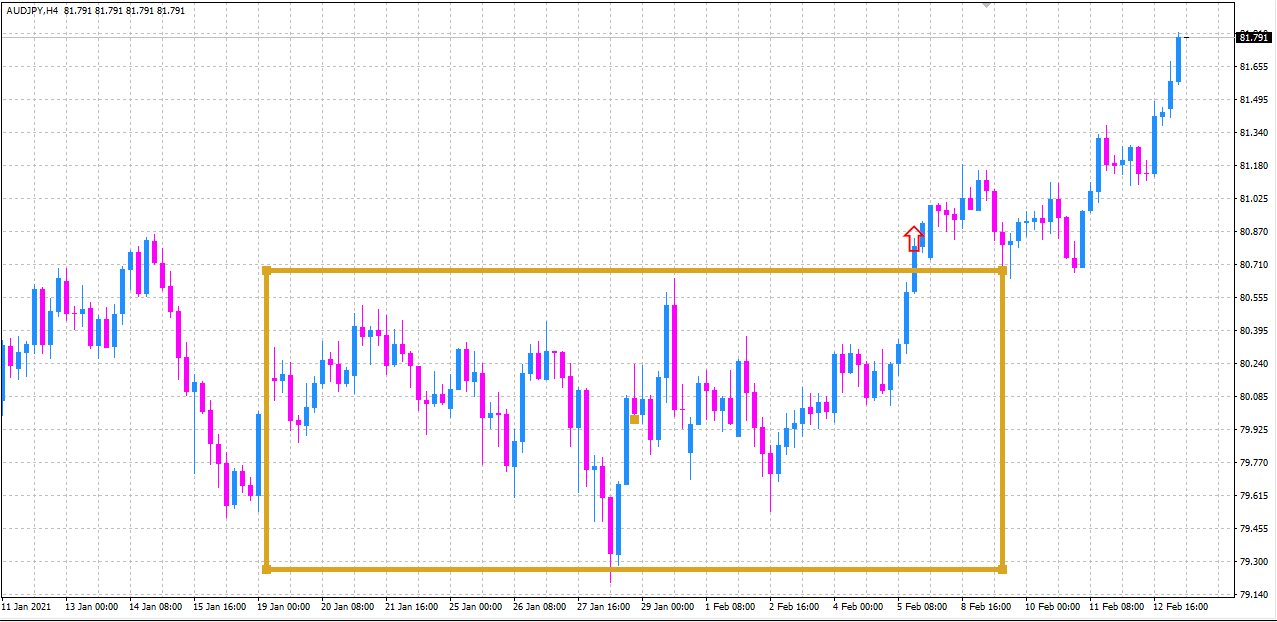1277x622 pixels.
Task: Select the 11 Jan 2021 date label
Action: pyautogui.click(x=26, y=606)
